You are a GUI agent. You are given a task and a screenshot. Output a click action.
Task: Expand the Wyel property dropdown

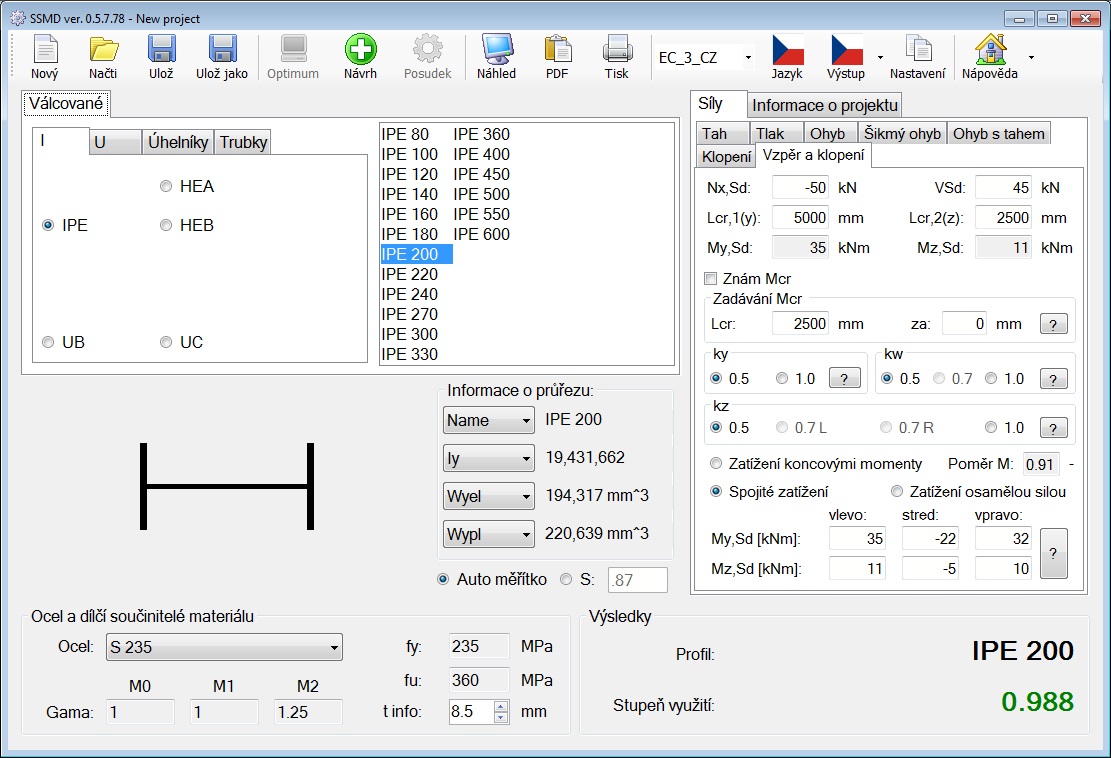(488, 497)
